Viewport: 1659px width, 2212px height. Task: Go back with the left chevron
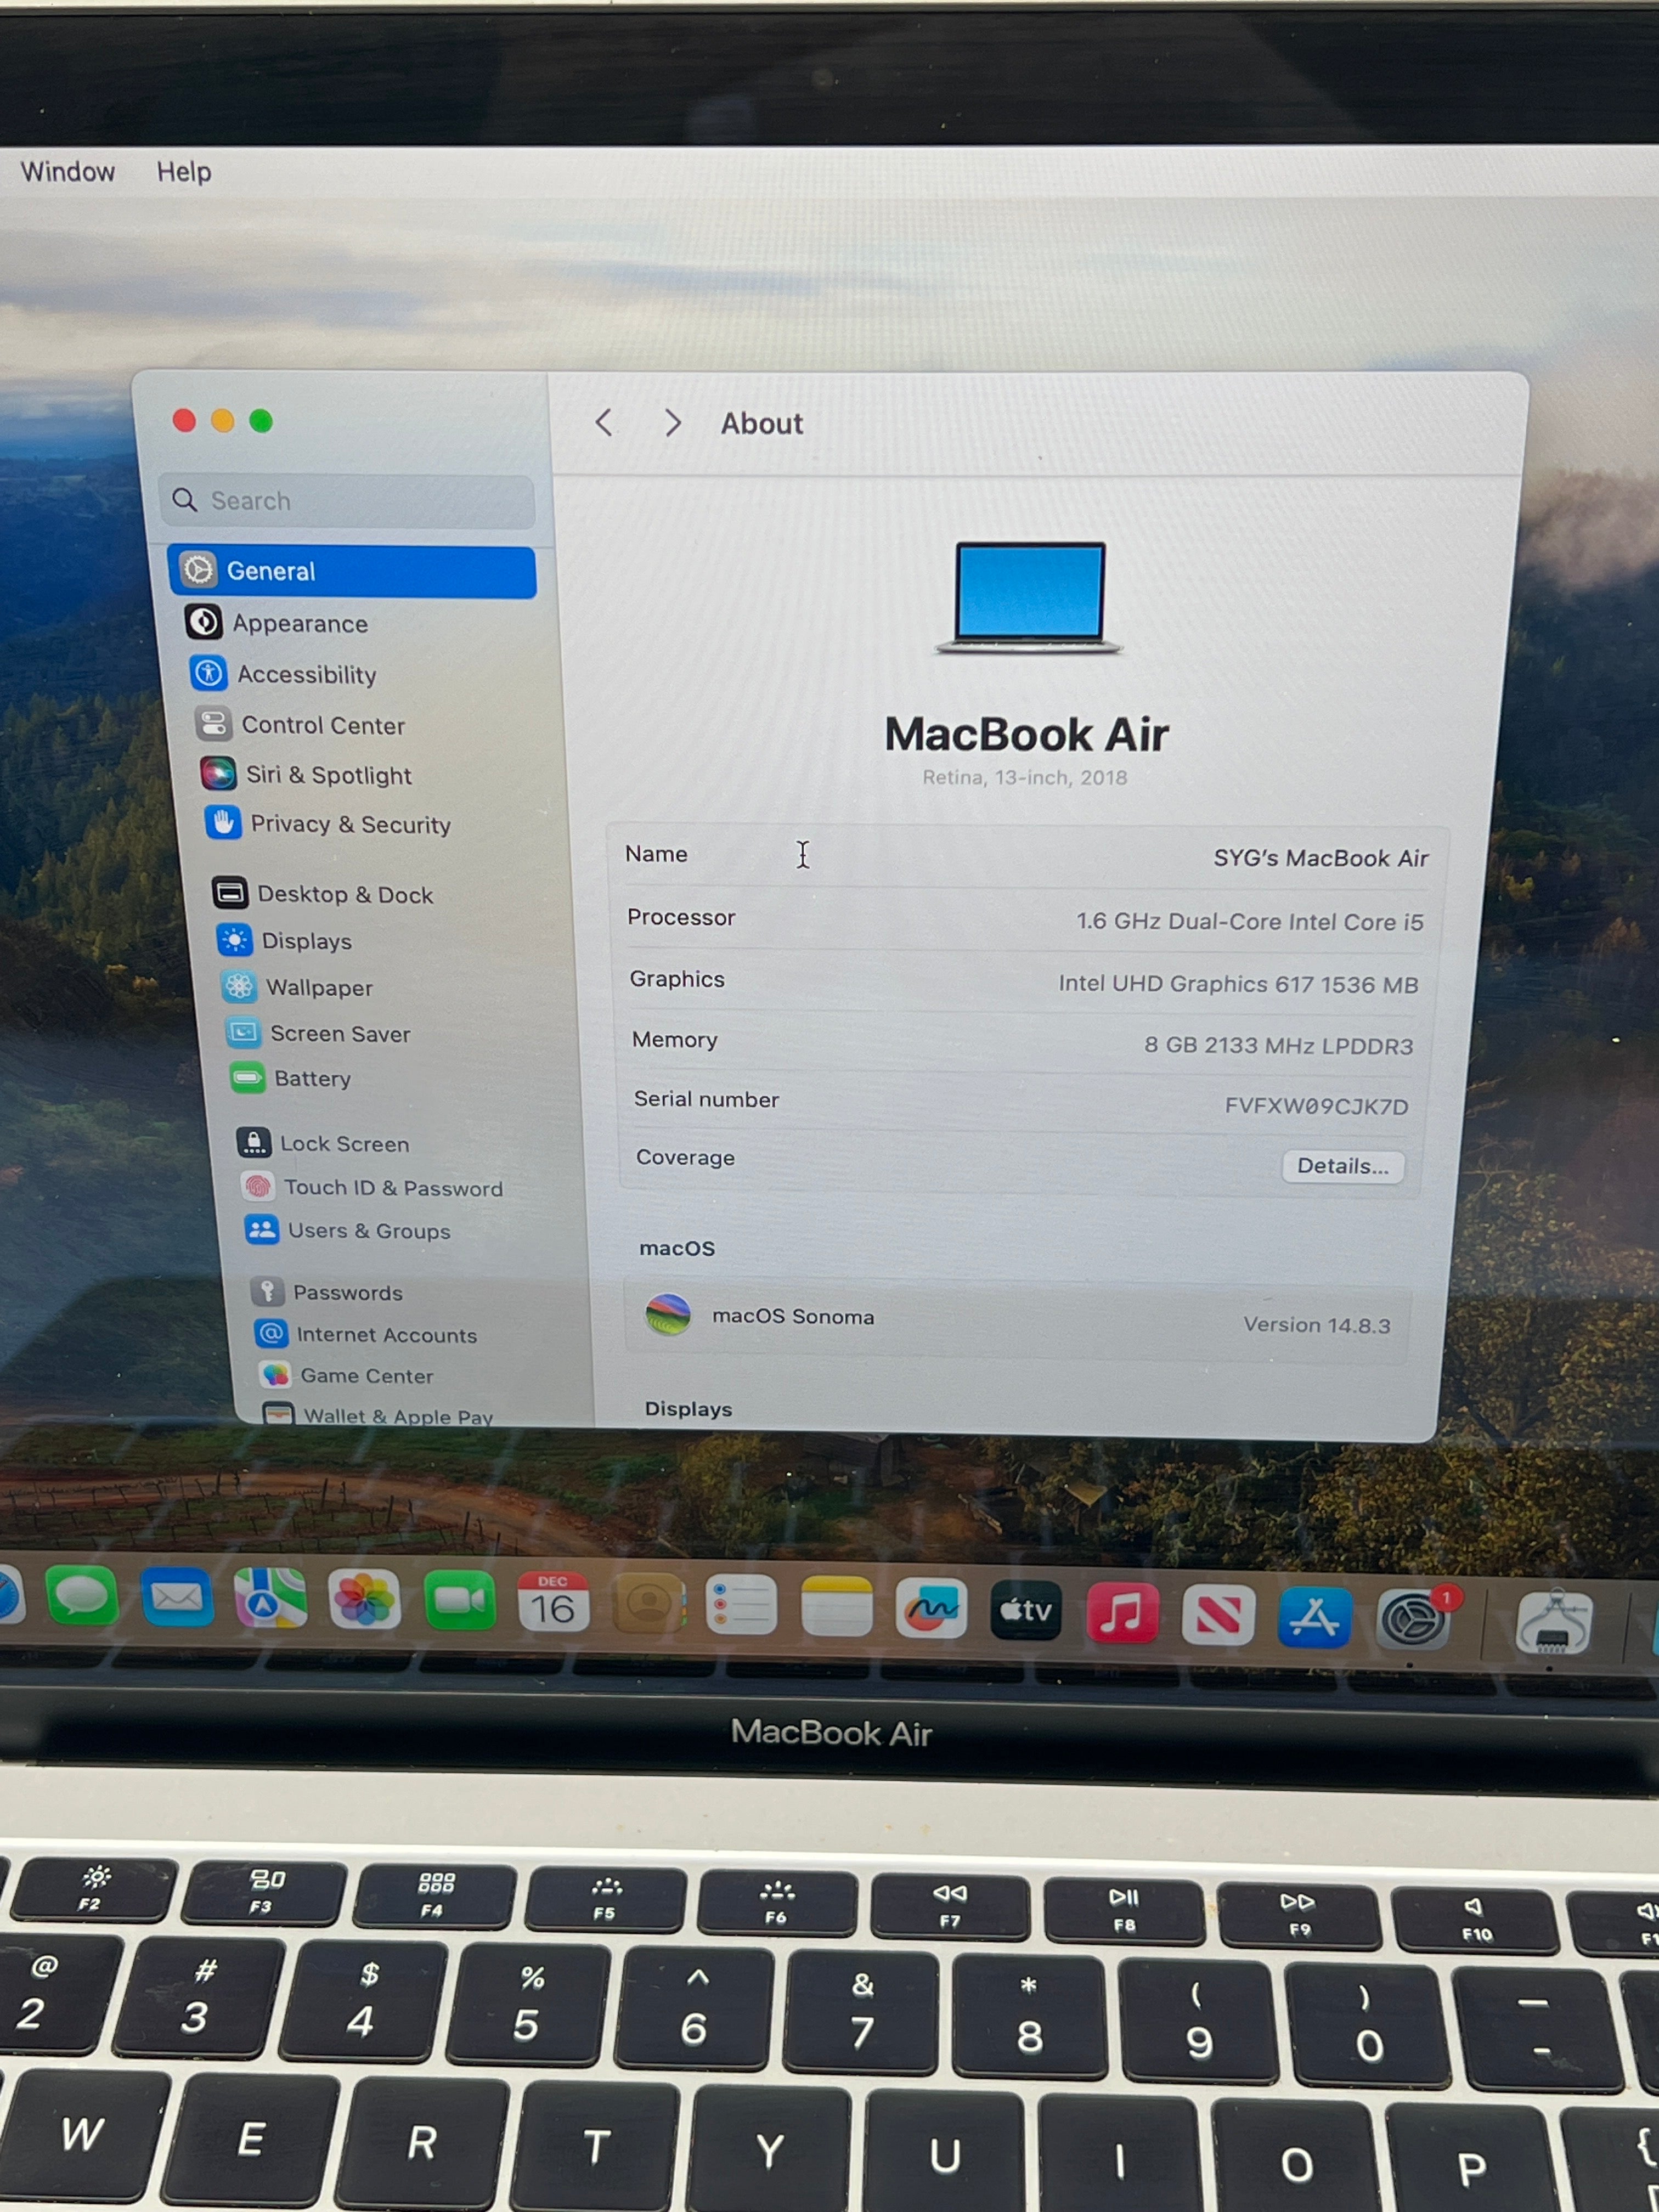603,422
